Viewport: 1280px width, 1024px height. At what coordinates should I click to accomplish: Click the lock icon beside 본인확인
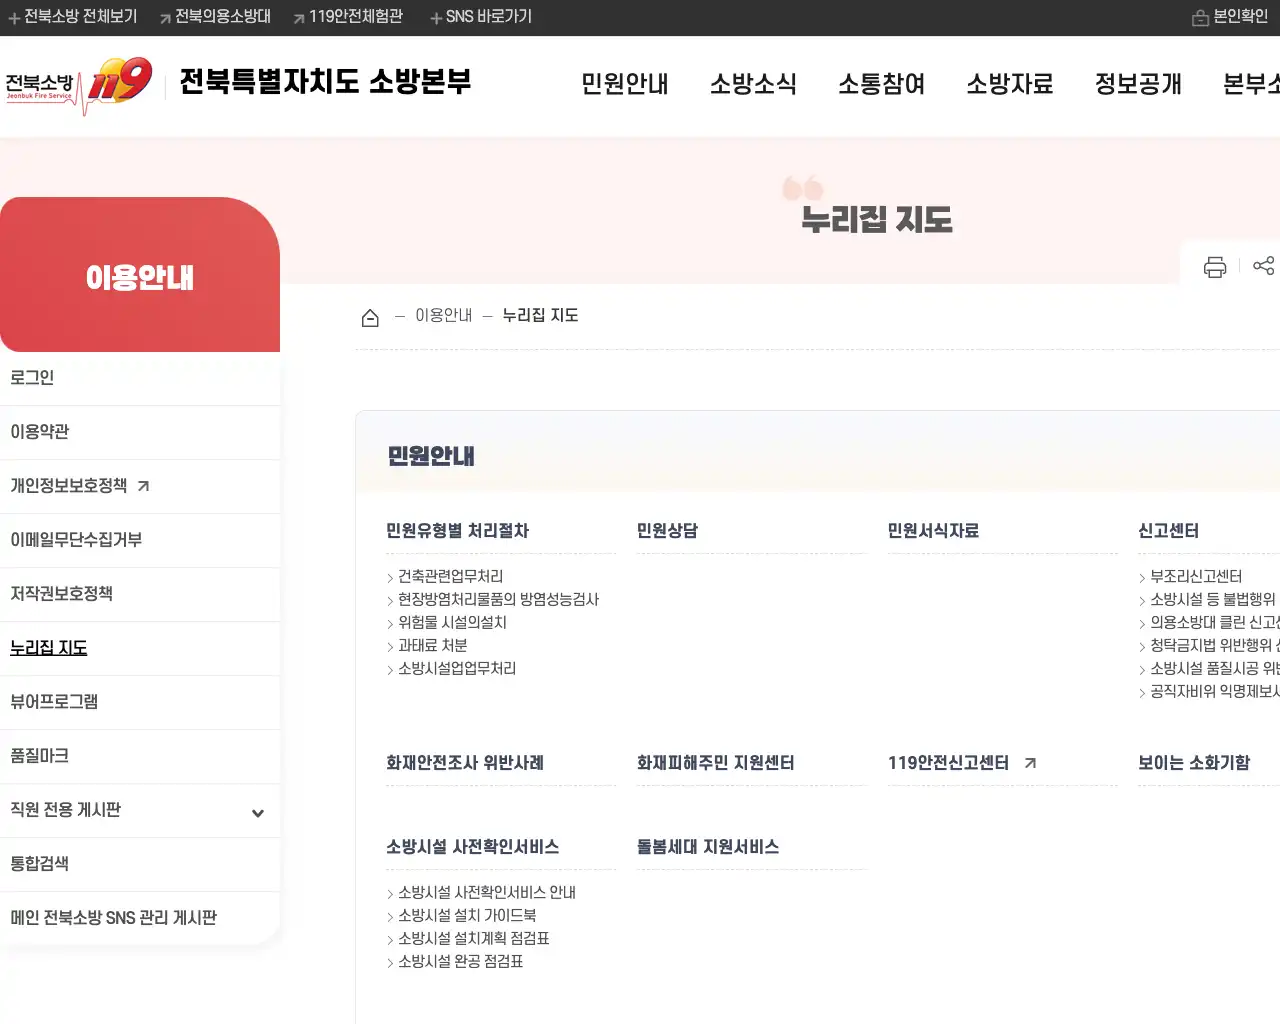(1202, 17)
